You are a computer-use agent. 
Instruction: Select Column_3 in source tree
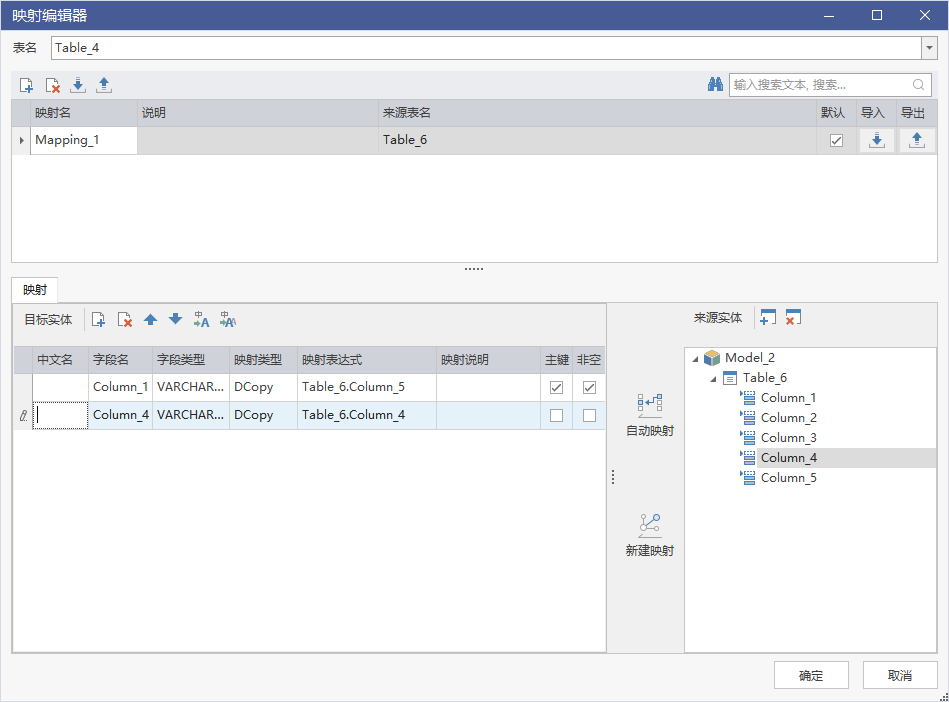(788, 438)
